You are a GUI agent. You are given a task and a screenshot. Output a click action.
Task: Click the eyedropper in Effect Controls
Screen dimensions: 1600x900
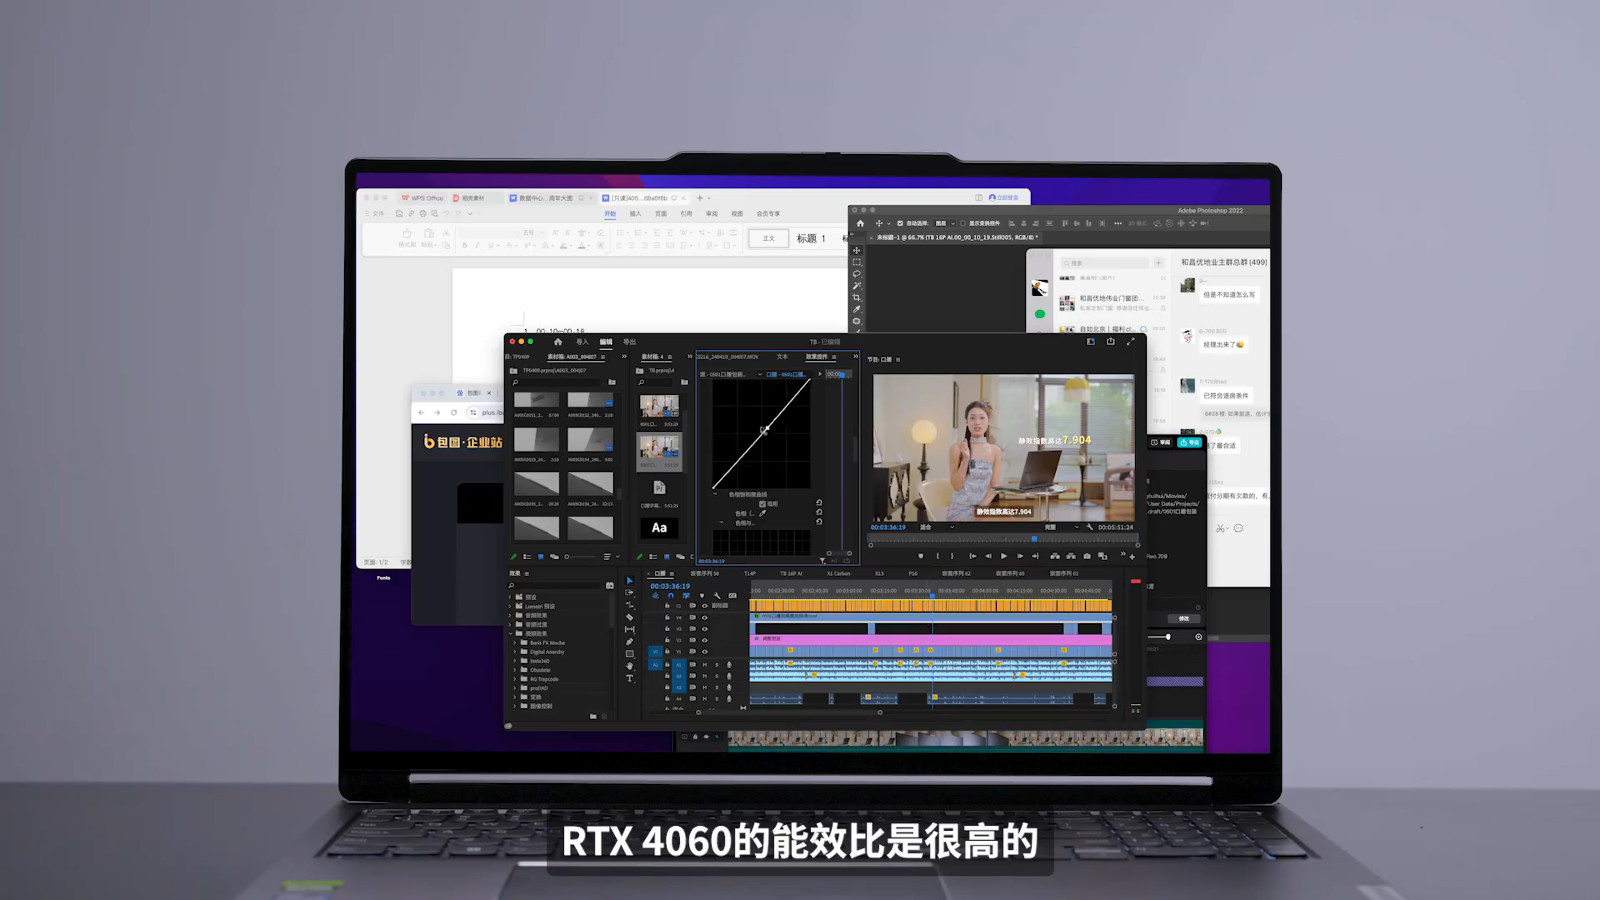pyautogui.click(x=763, y=513)
